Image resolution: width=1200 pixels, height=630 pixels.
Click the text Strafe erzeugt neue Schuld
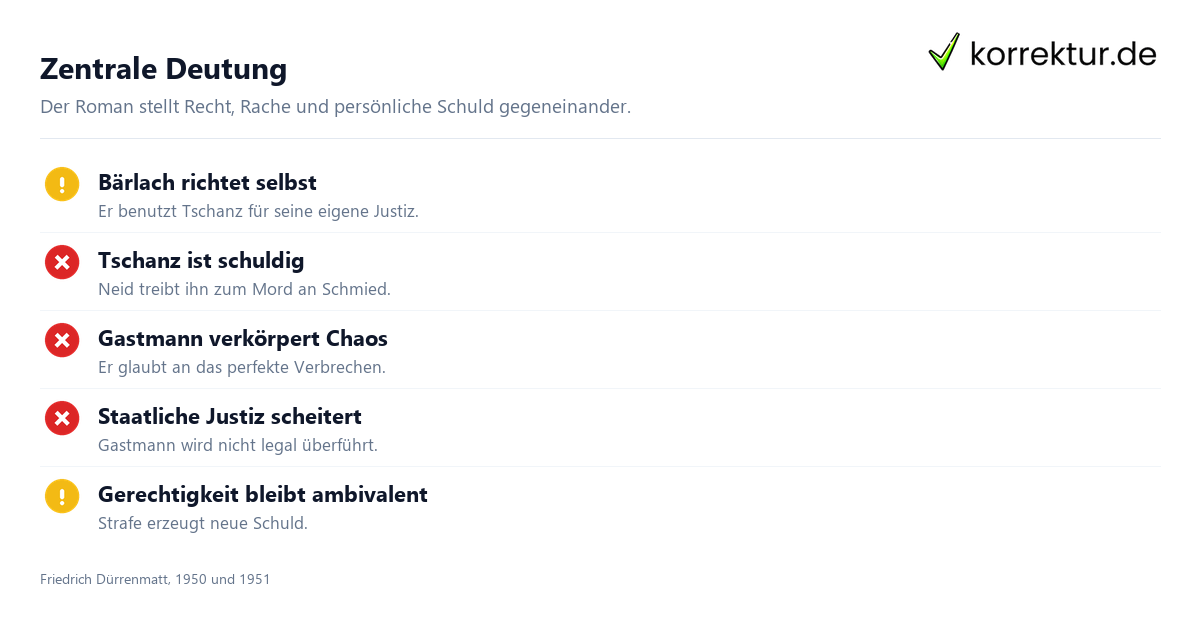tap(203, 523)
